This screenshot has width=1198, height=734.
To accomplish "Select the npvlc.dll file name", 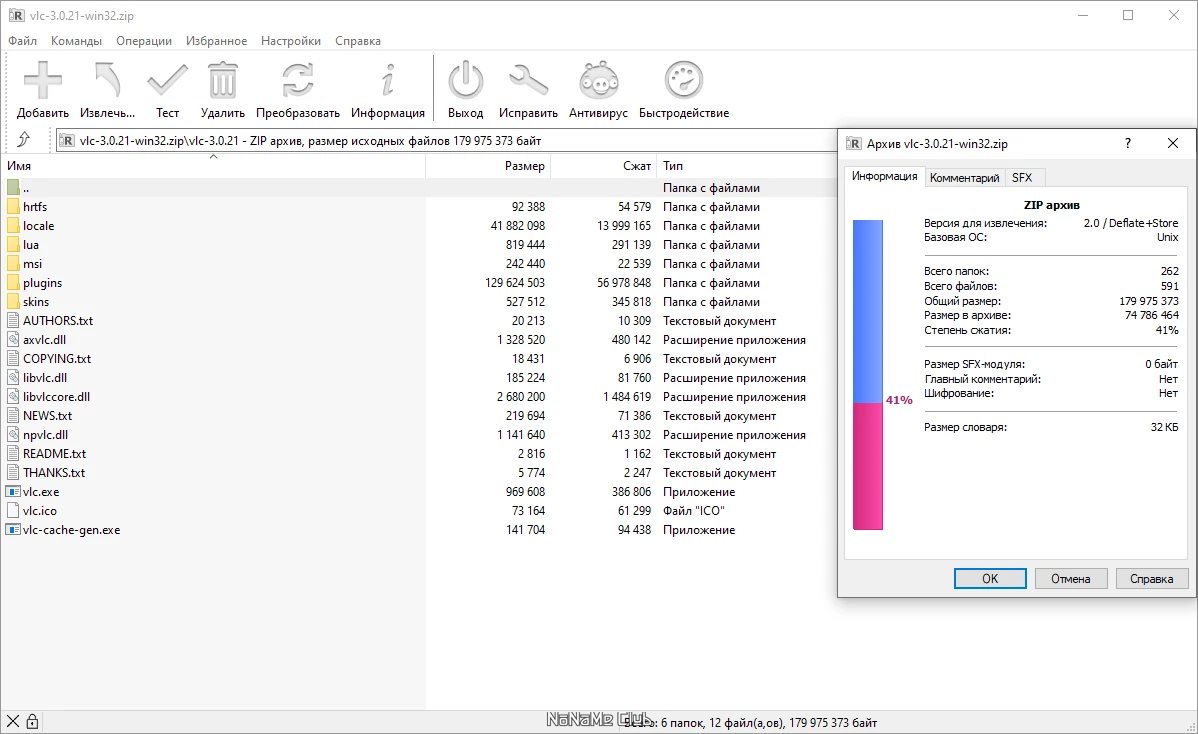I will click(x=45, y=435).
